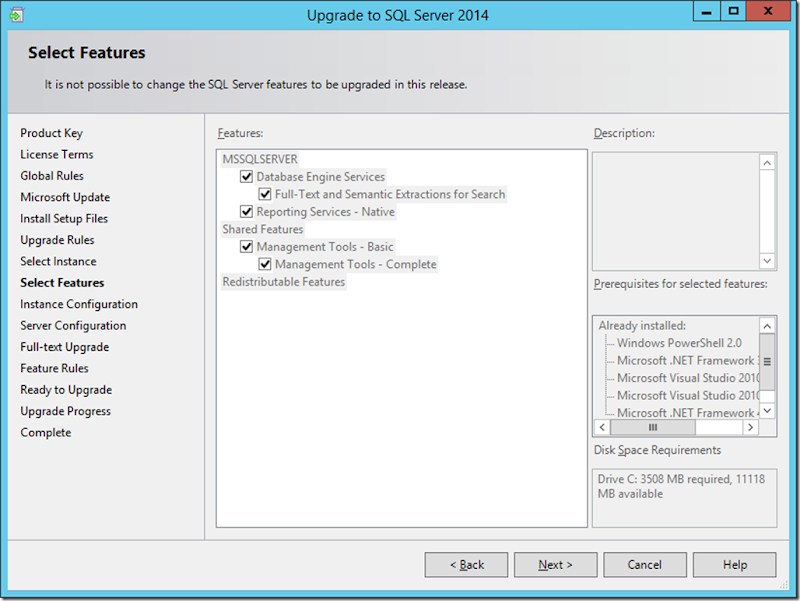Select the Select Instance step

coord(58,261)
